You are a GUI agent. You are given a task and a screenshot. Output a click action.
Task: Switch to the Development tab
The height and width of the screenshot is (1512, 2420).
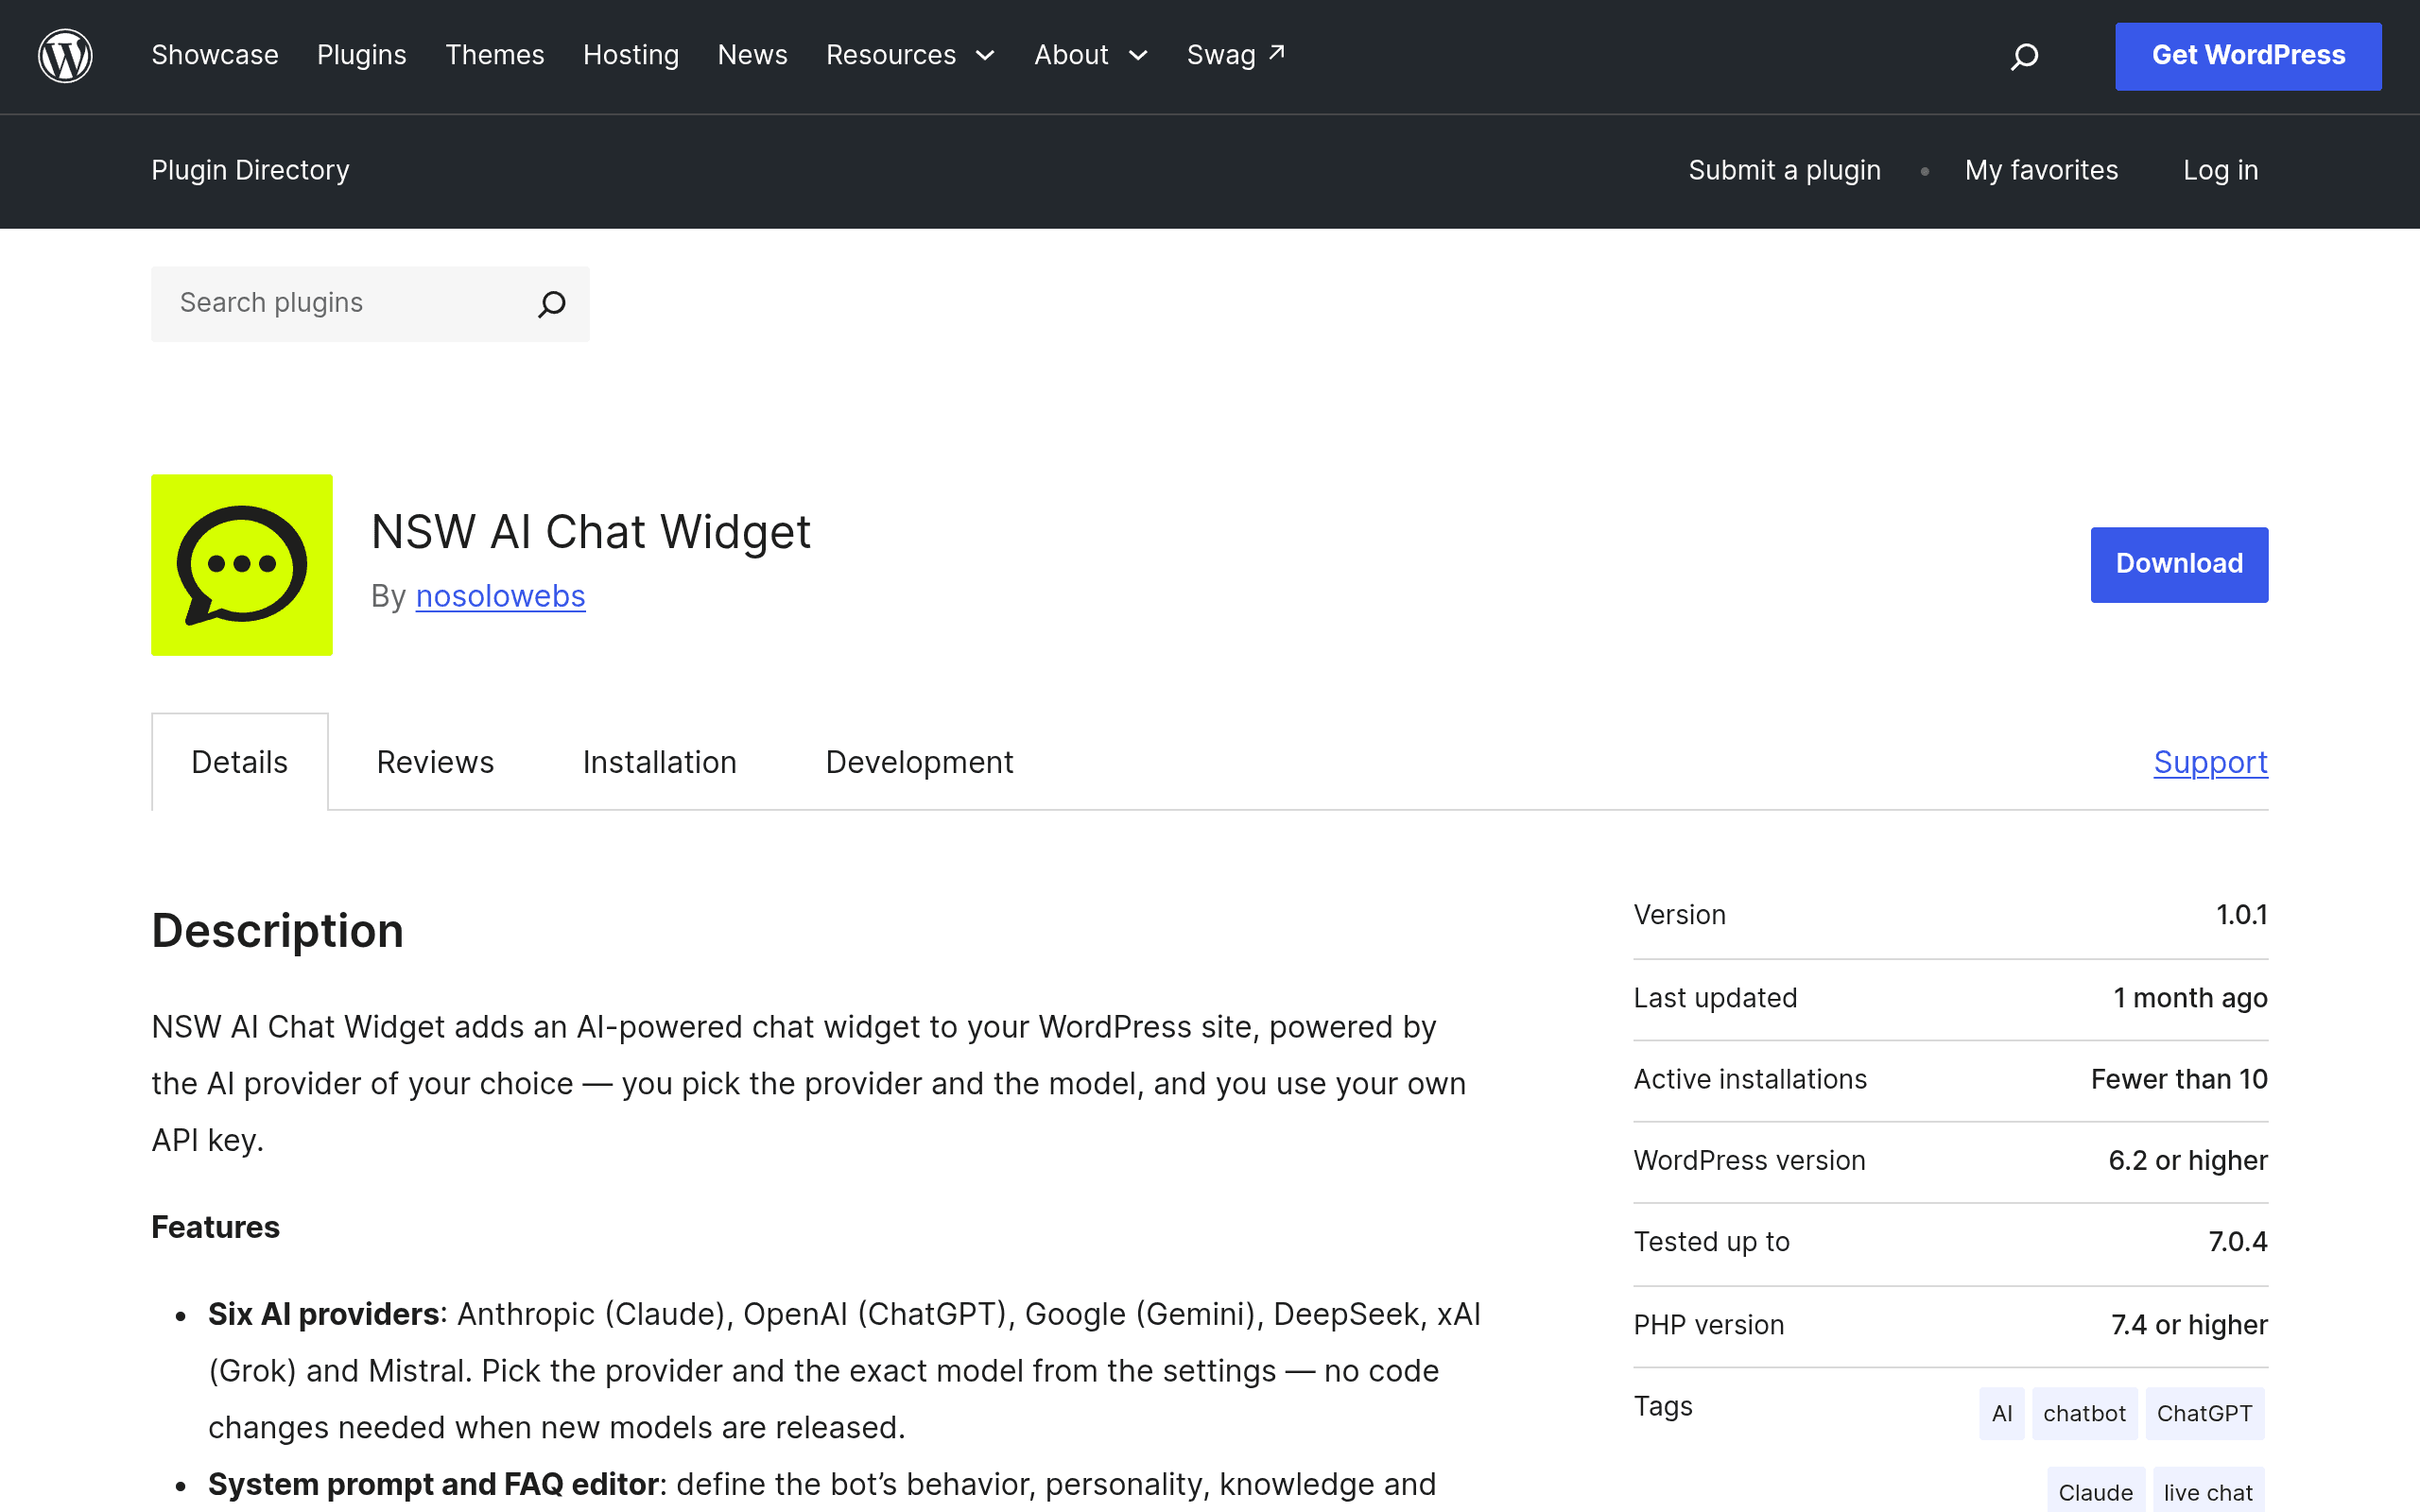tap(919, 762)
